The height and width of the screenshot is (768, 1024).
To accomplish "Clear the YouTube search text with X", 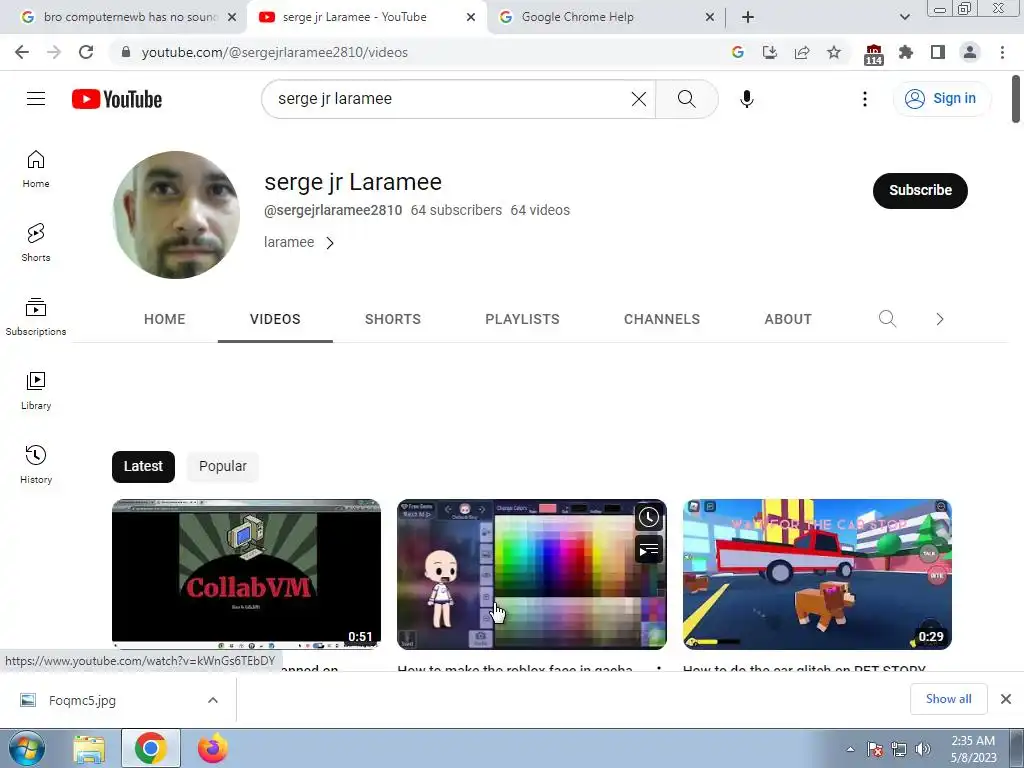I will [639, 99].
